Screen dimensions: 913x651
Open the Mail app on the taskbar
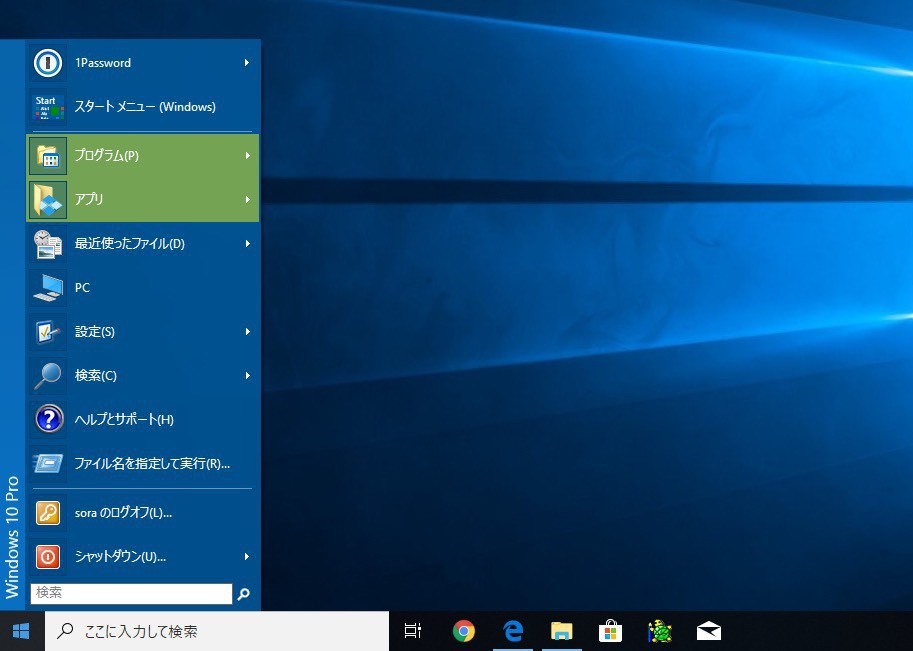pos(709,631)
